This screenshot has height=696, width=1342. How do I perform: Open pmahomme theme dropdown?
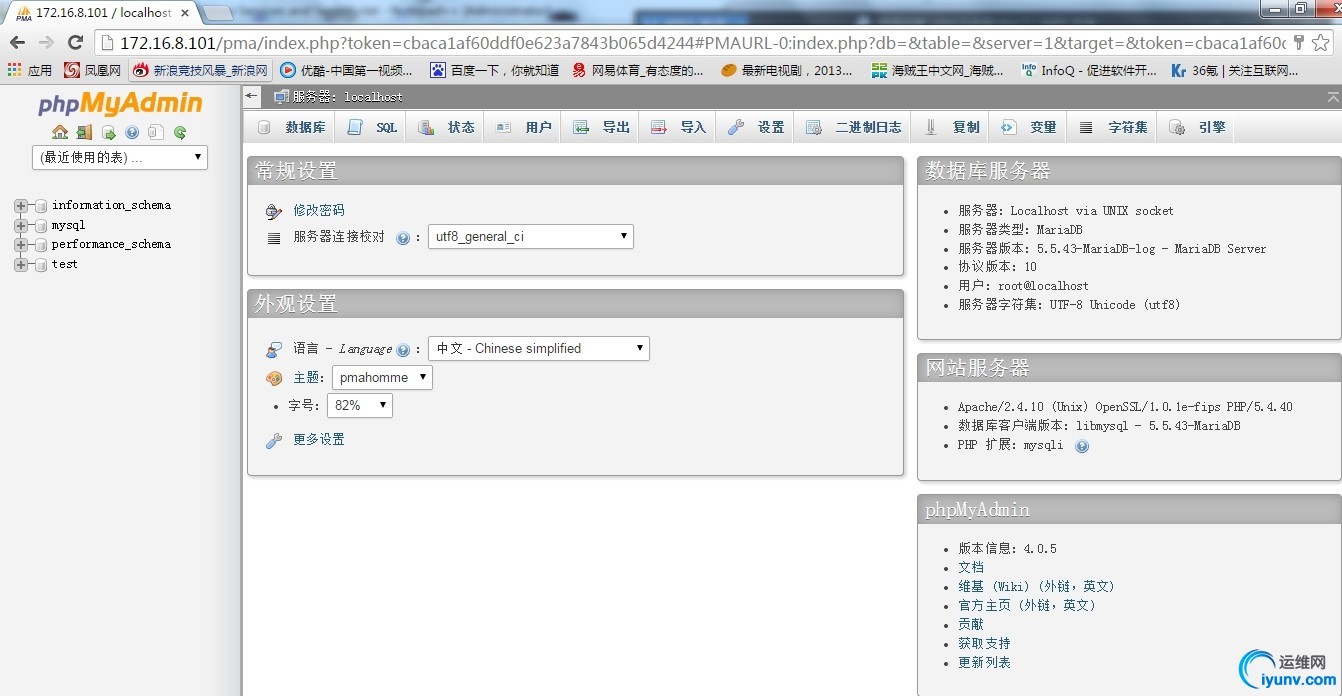pos(382,377)
